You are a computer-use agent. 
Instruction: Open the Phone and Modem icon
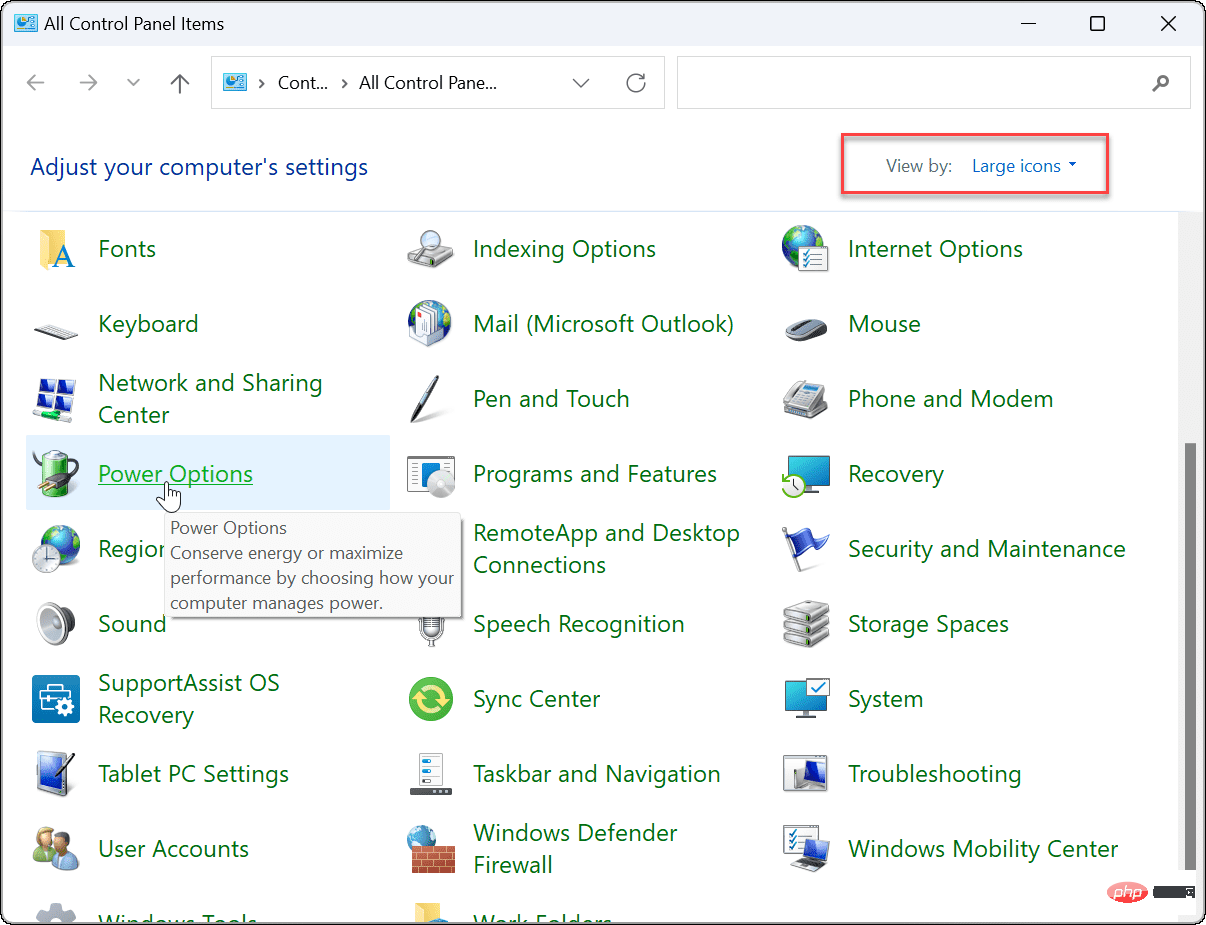[x=806, y=399]
